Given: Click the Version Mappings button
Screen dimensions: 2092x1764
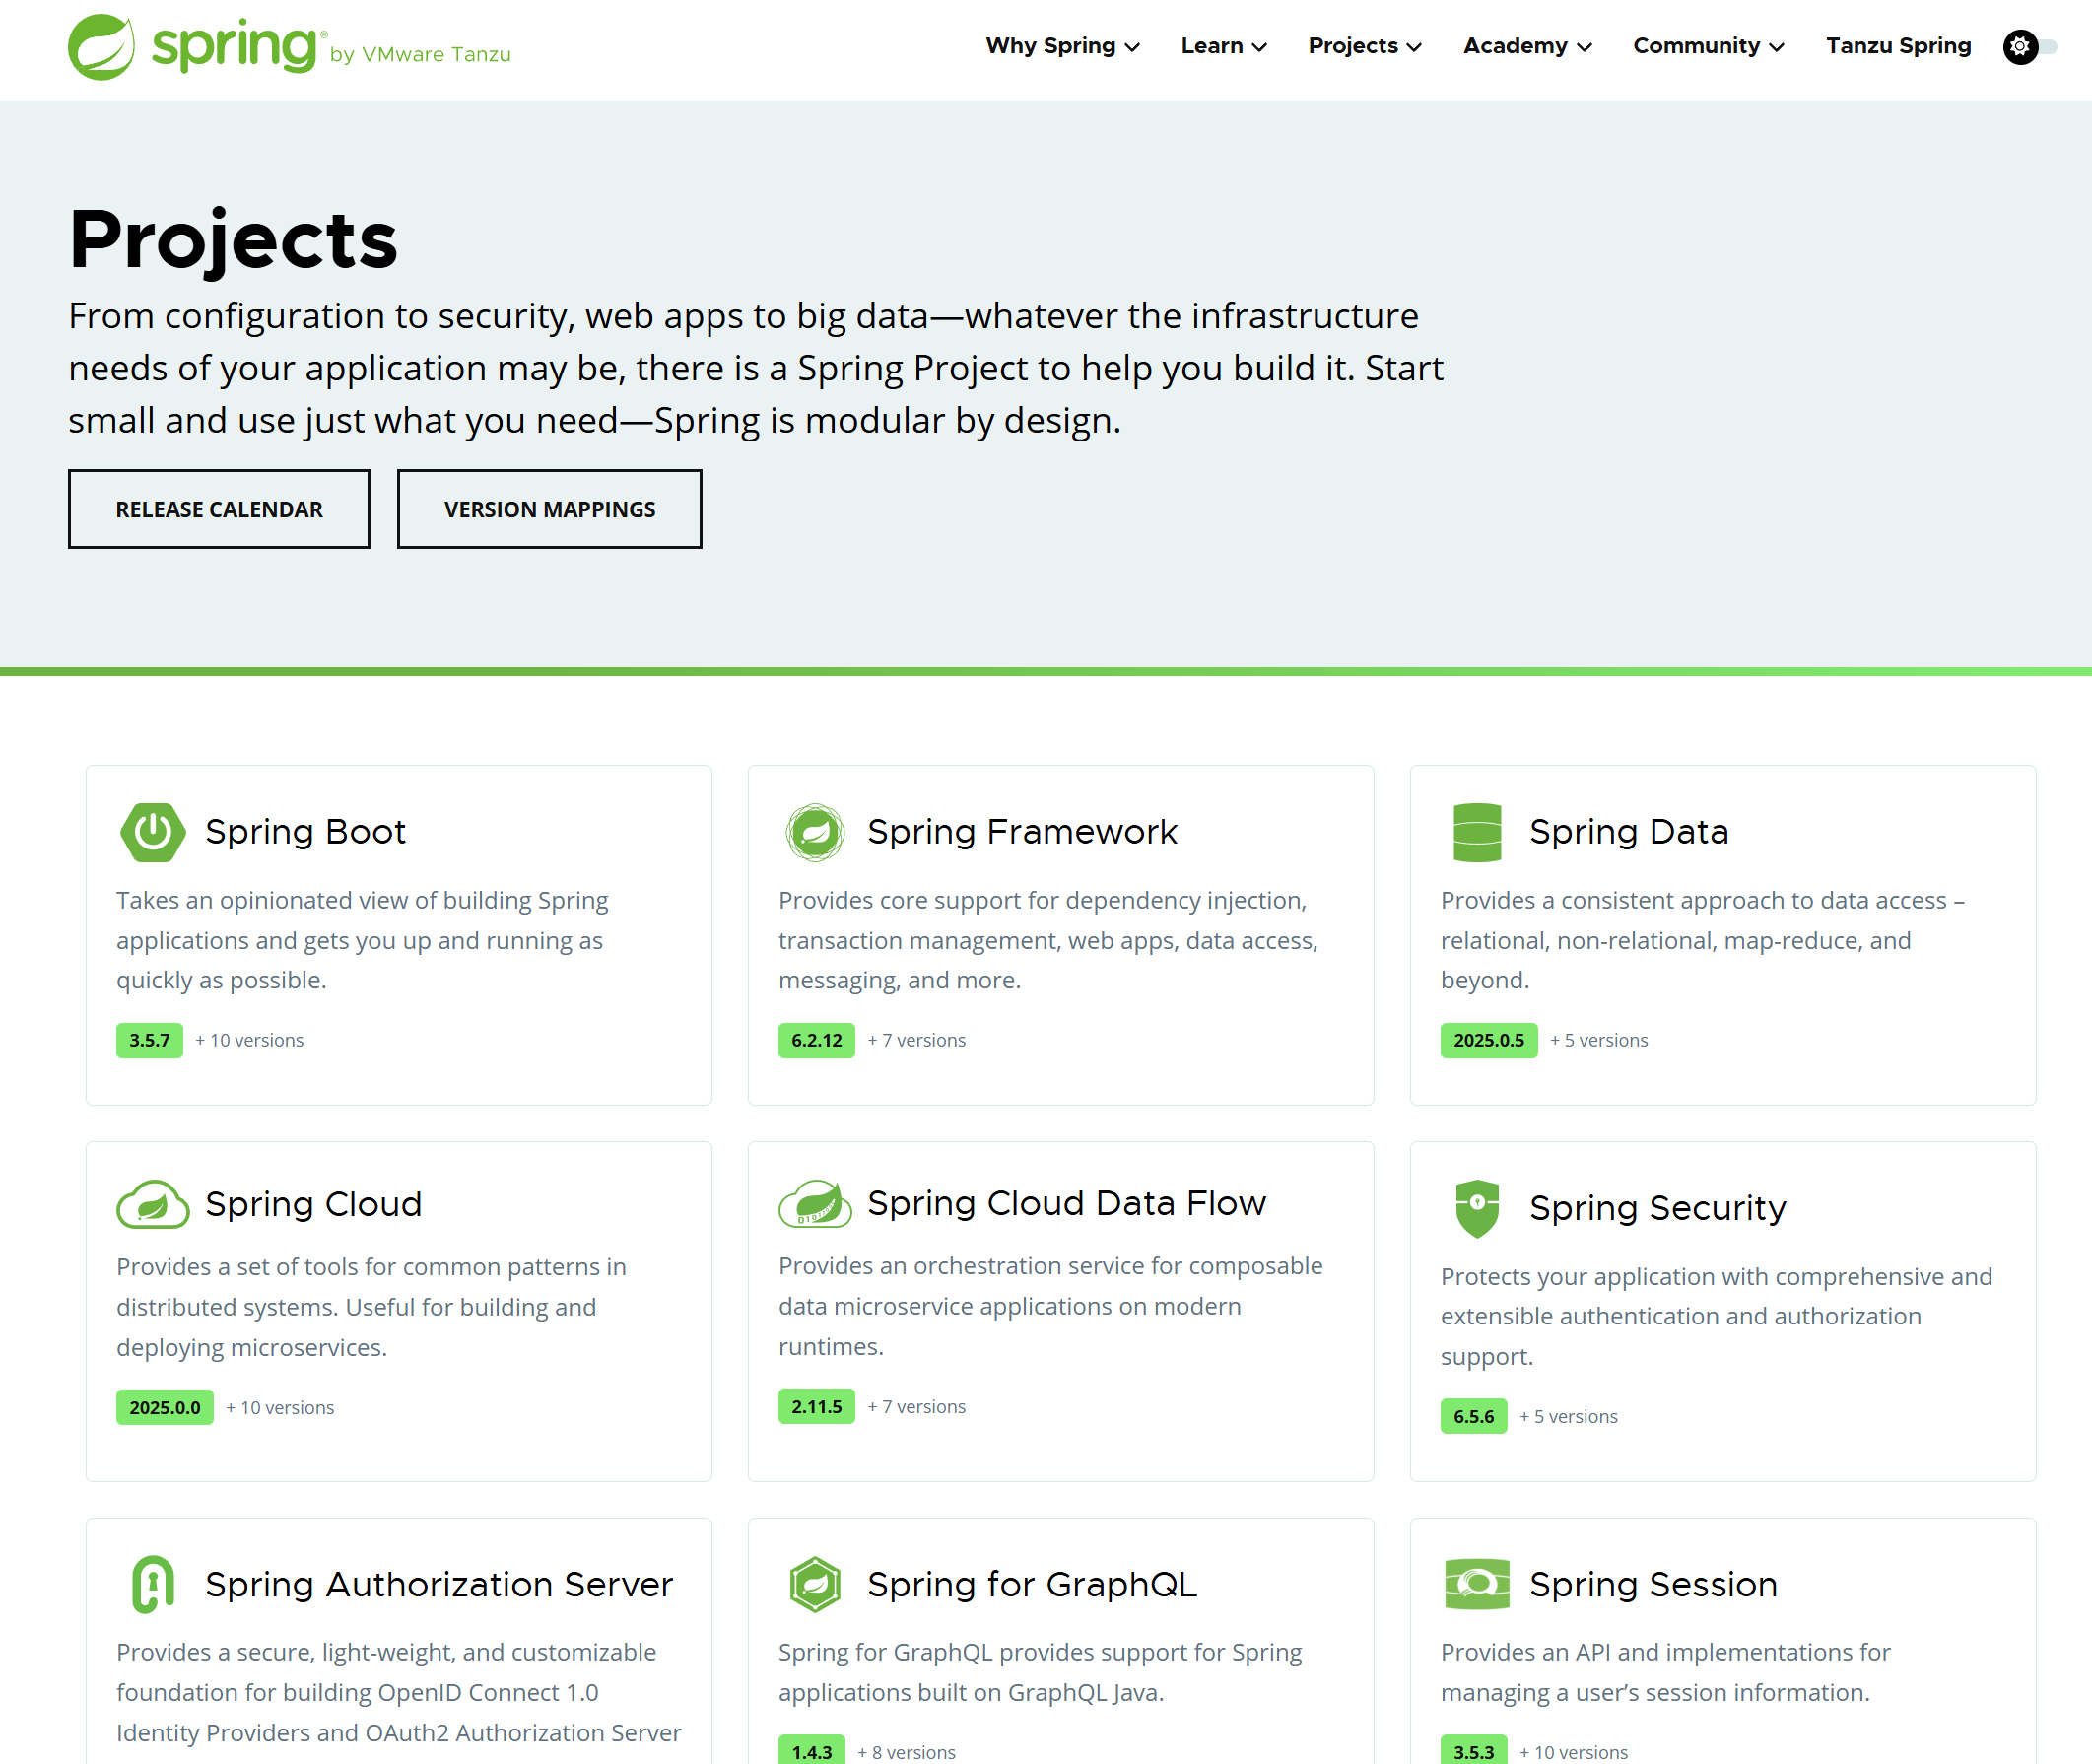Looking at the screenshot, I should pyautogui.click(x=549, y=509).
